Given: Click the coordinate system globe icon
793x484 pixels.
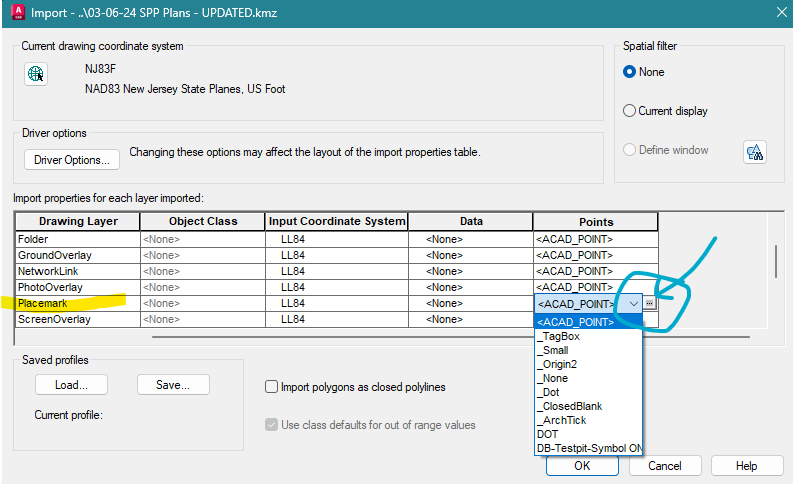Looking at the screenshot, I should click(x=36, y=74).
